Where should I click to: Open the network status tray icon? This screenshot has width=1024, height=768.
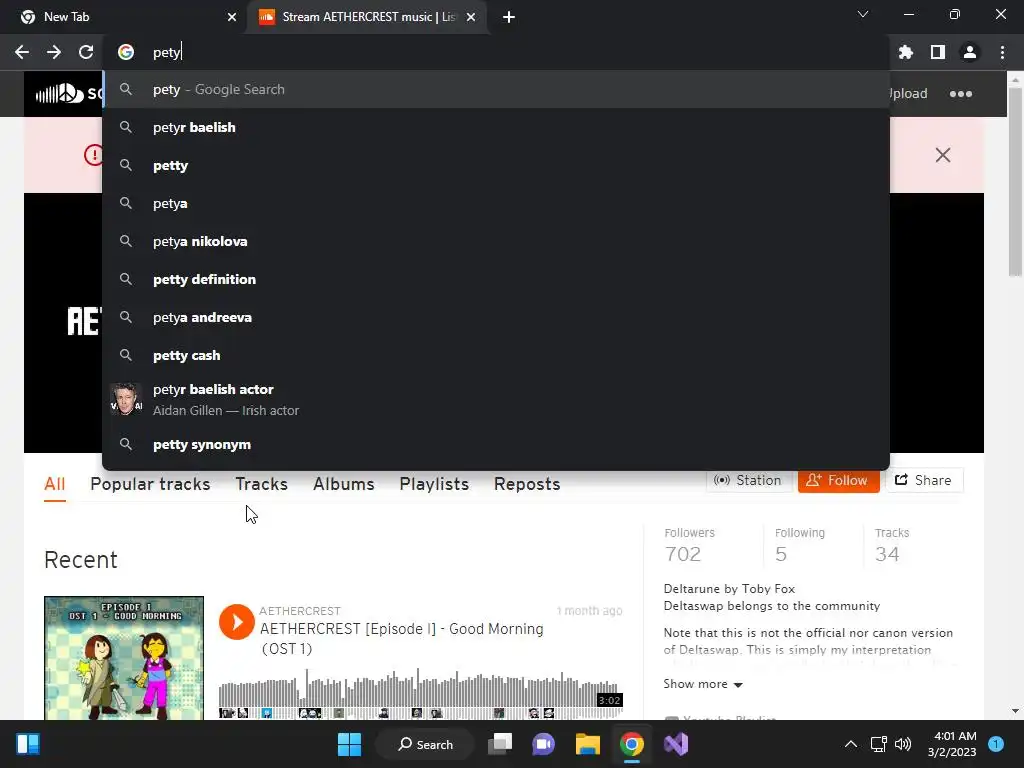tap(878, 744)
